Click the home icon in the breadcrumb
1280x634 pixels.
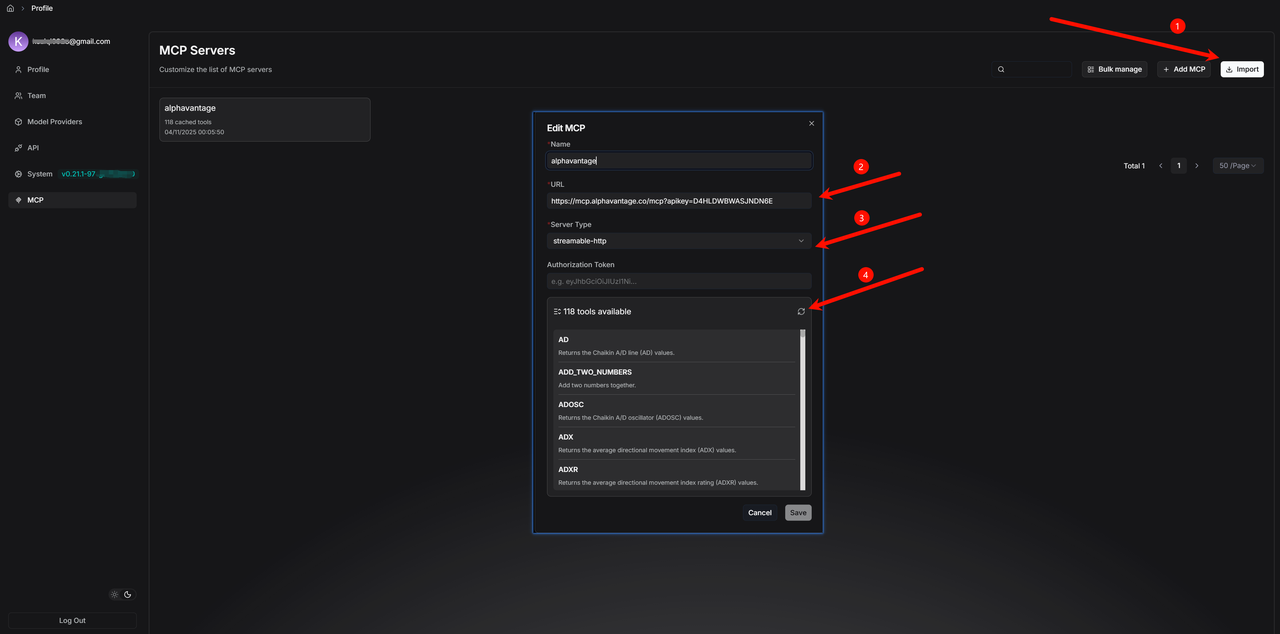point(10,8)
